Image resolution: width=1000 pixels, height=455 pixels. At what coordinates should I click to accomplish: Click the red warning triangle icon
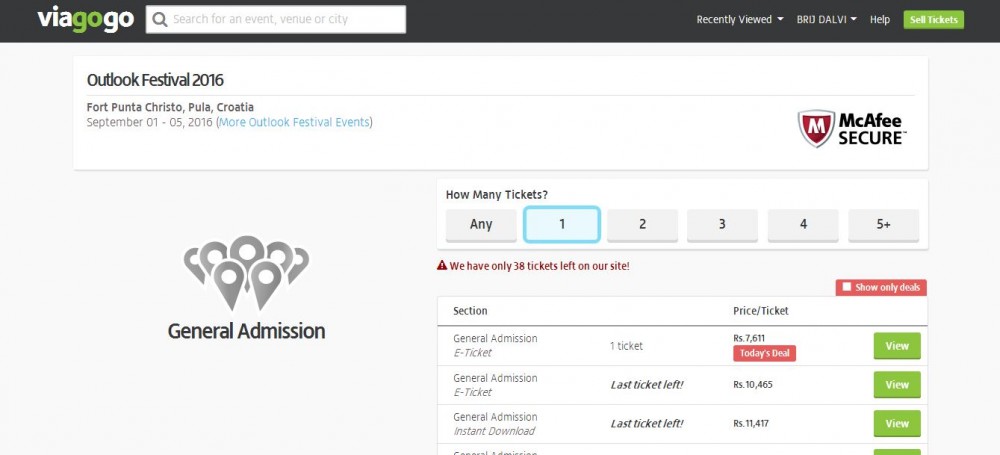tap(441, 265)
